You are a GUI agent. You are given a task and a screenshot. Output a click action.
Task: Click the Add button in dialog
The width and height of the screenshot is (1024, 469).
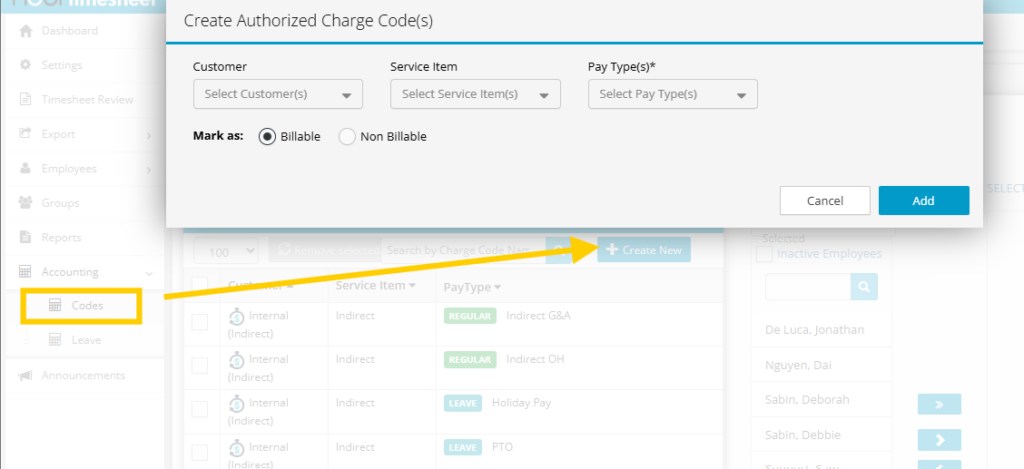coord(923,201)
